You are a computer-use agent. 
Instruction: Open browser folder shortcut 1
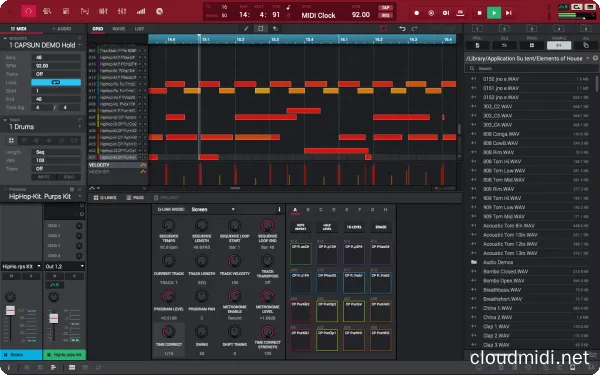(477, 29)
